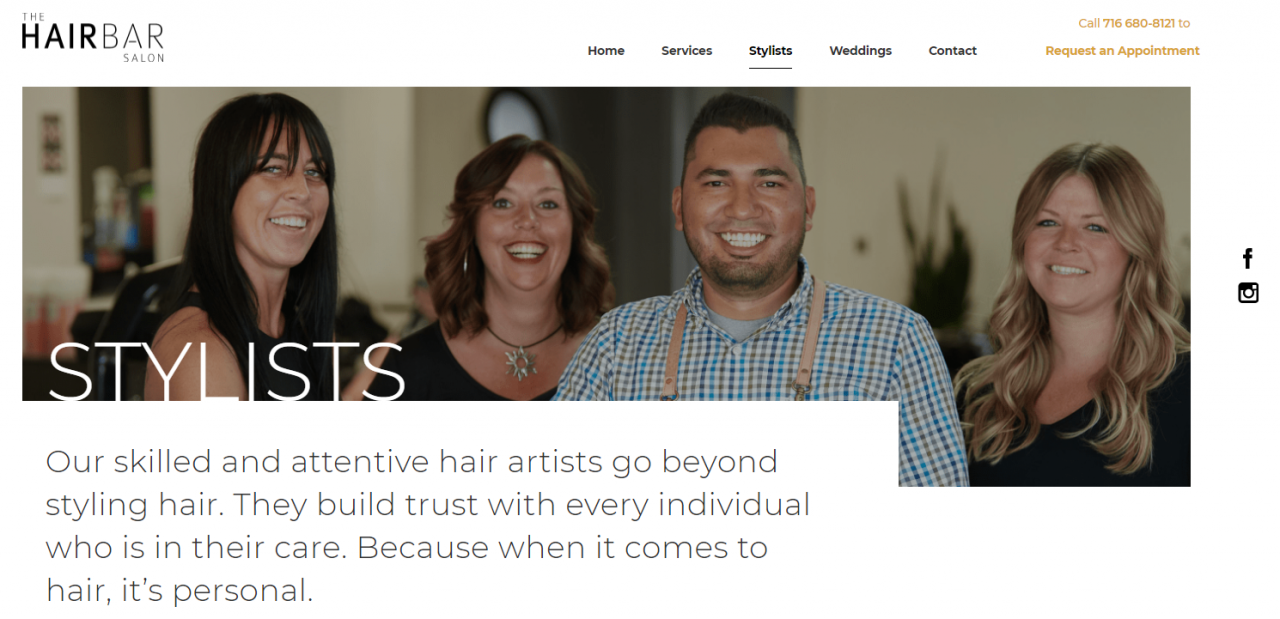Click the phone number 716 680-8121
The image size is (1280, 619).
(x=1139, y=23)
